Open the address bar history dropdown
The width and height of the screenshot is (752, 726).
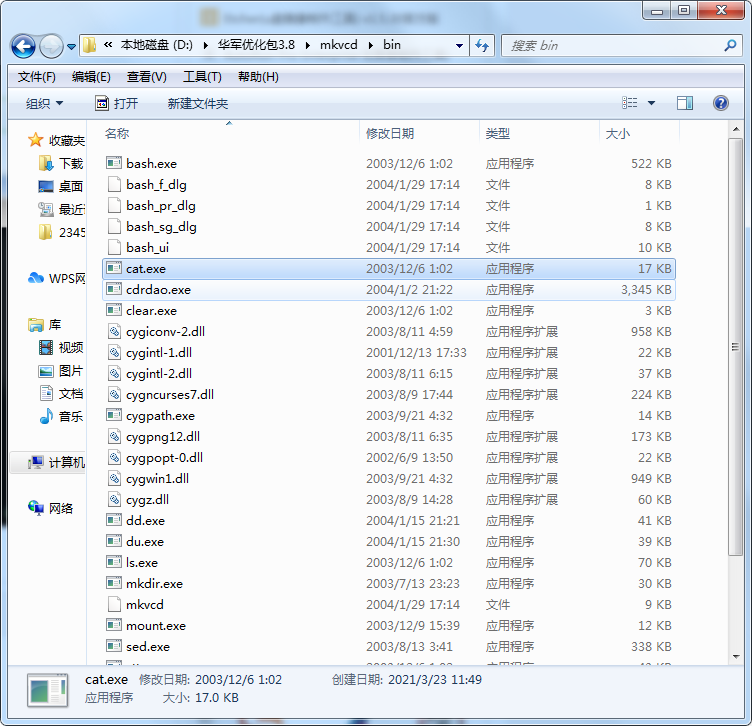459,46
